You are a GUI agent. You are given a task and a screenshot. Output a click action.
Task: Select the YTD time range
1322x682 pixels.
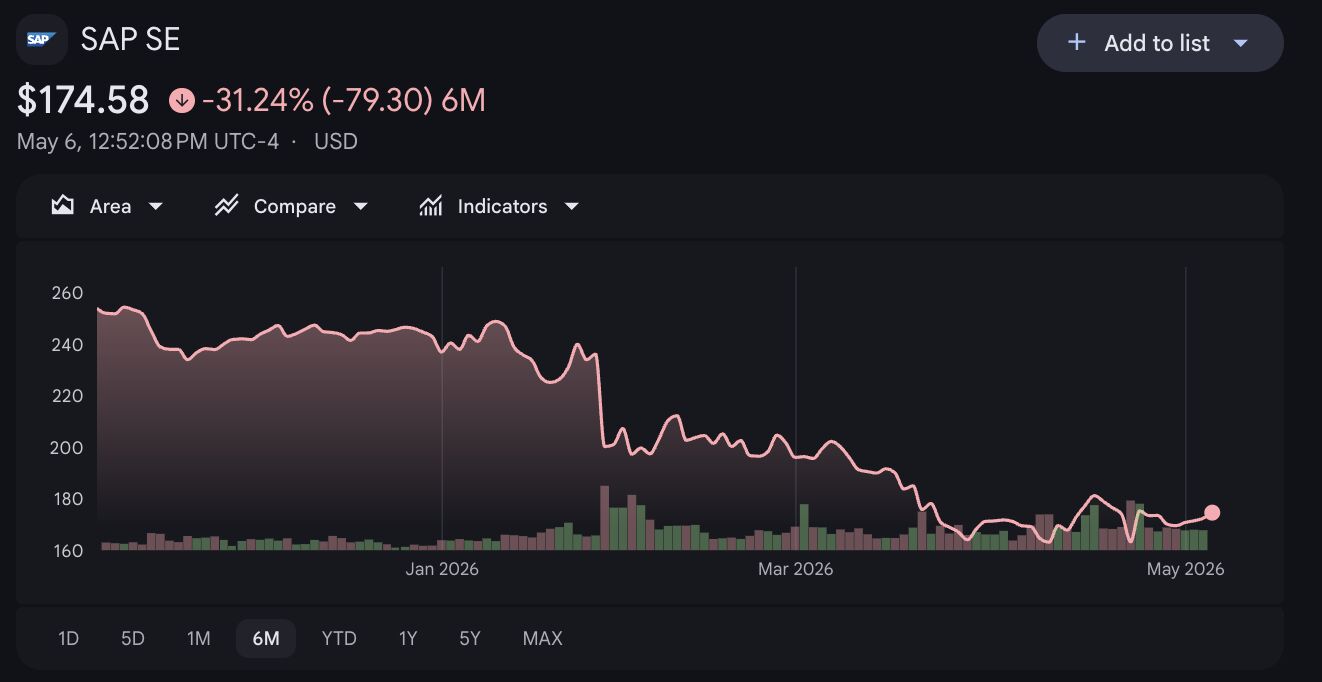tap(339, 638)
